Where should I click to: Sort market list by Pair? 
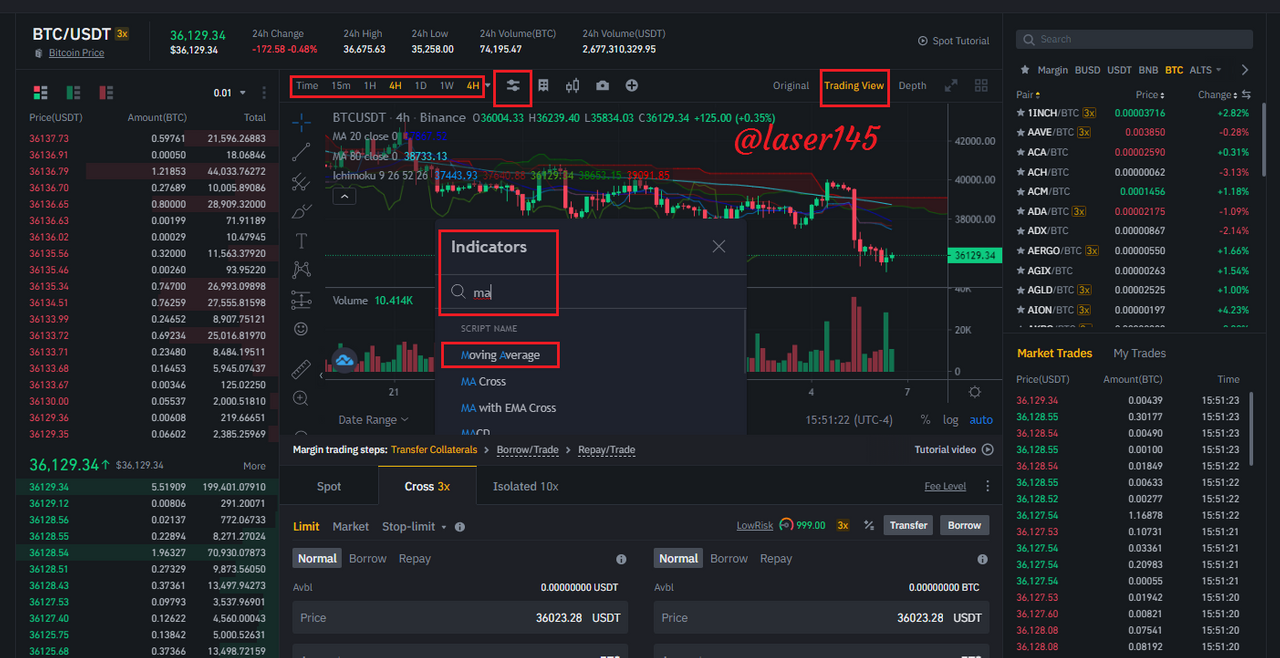tap(1027, 95)
